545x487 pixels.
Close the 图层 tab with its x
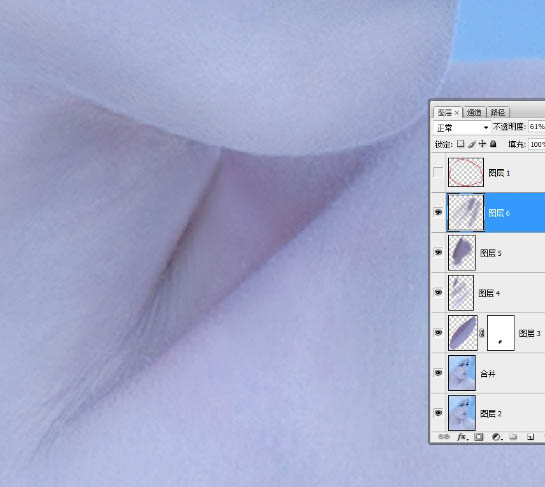pos(456,113)
